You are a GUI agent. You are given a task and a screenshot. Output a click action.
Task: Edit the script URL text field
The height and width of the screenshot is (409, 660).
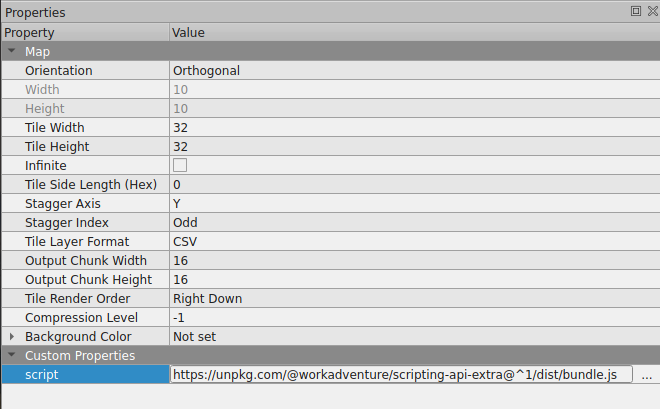401,375
